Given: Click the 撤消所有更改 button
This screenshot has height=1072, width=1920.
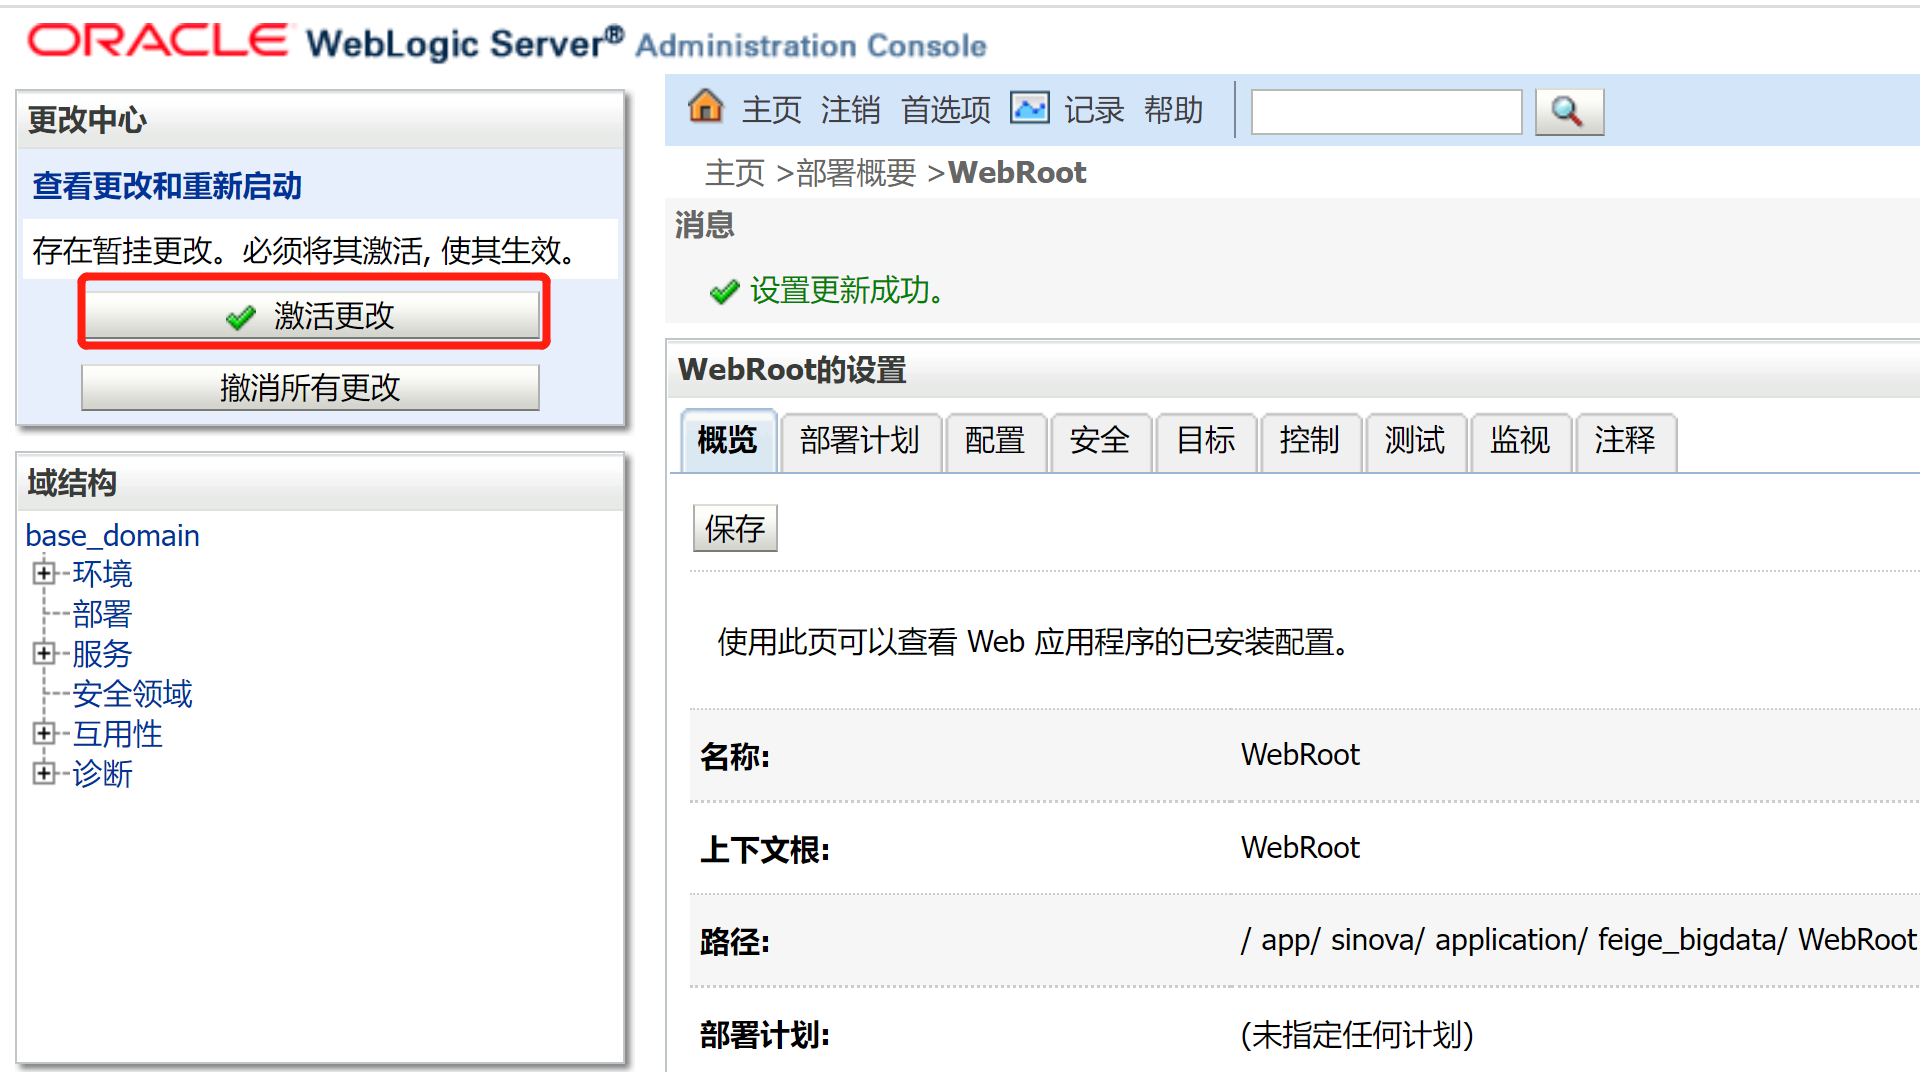Looking at the screenshot, I should click(x=310, y=387).
